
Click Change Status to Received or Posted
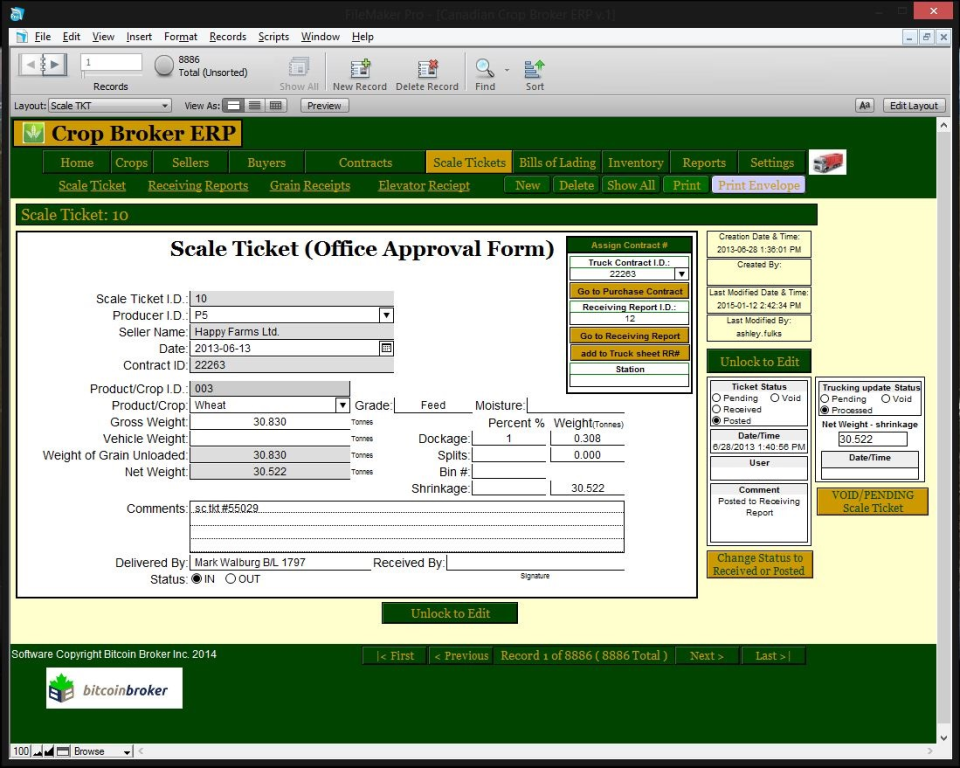(x=759, y=564)
